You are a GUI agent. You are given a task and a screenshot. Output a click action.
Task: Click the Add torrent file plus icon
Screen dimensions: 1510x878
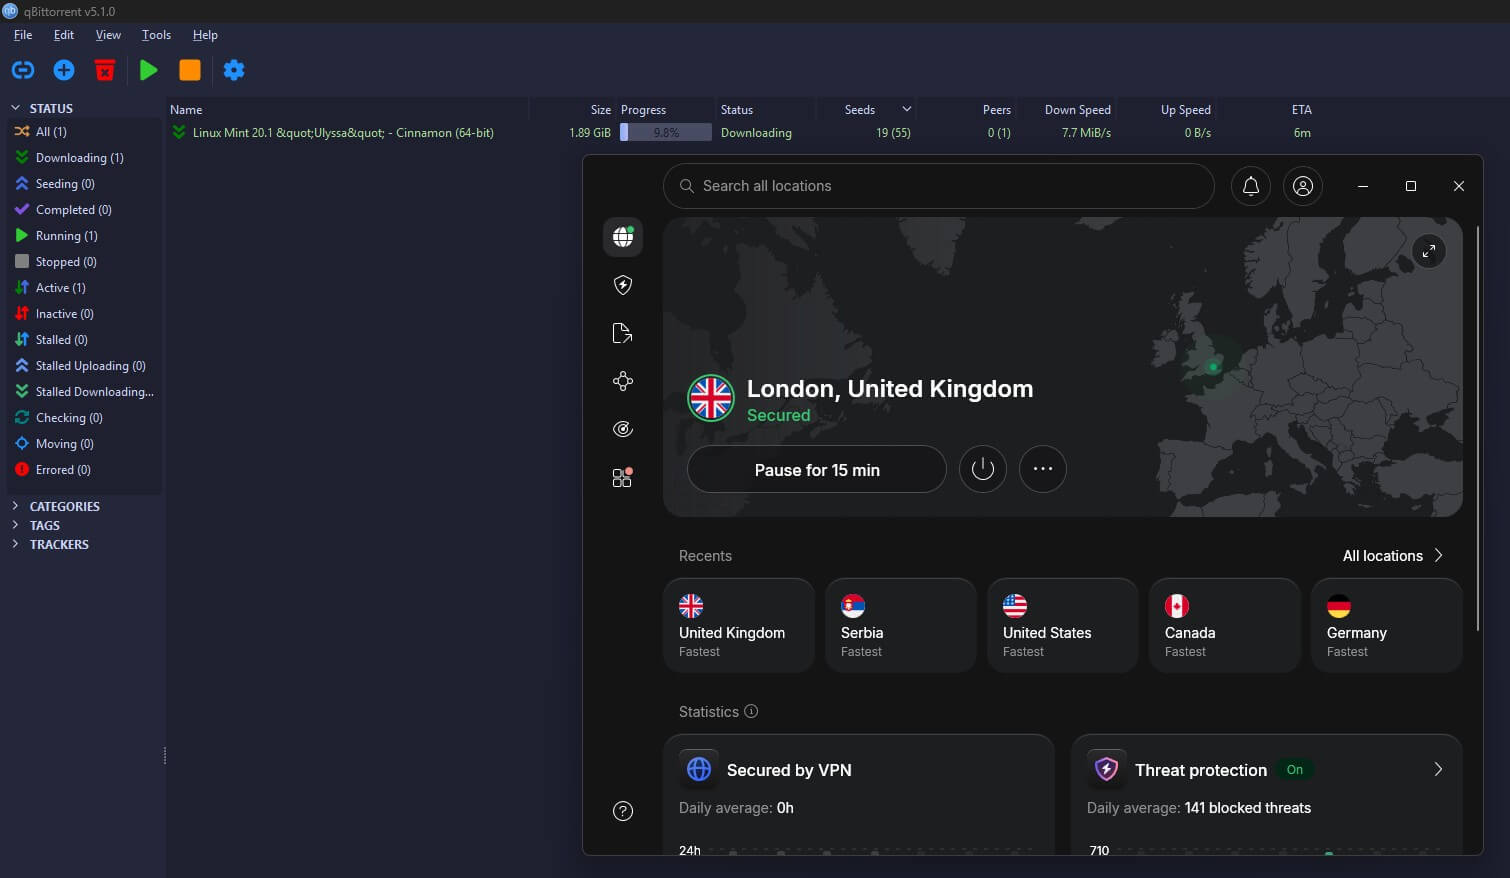64,70
